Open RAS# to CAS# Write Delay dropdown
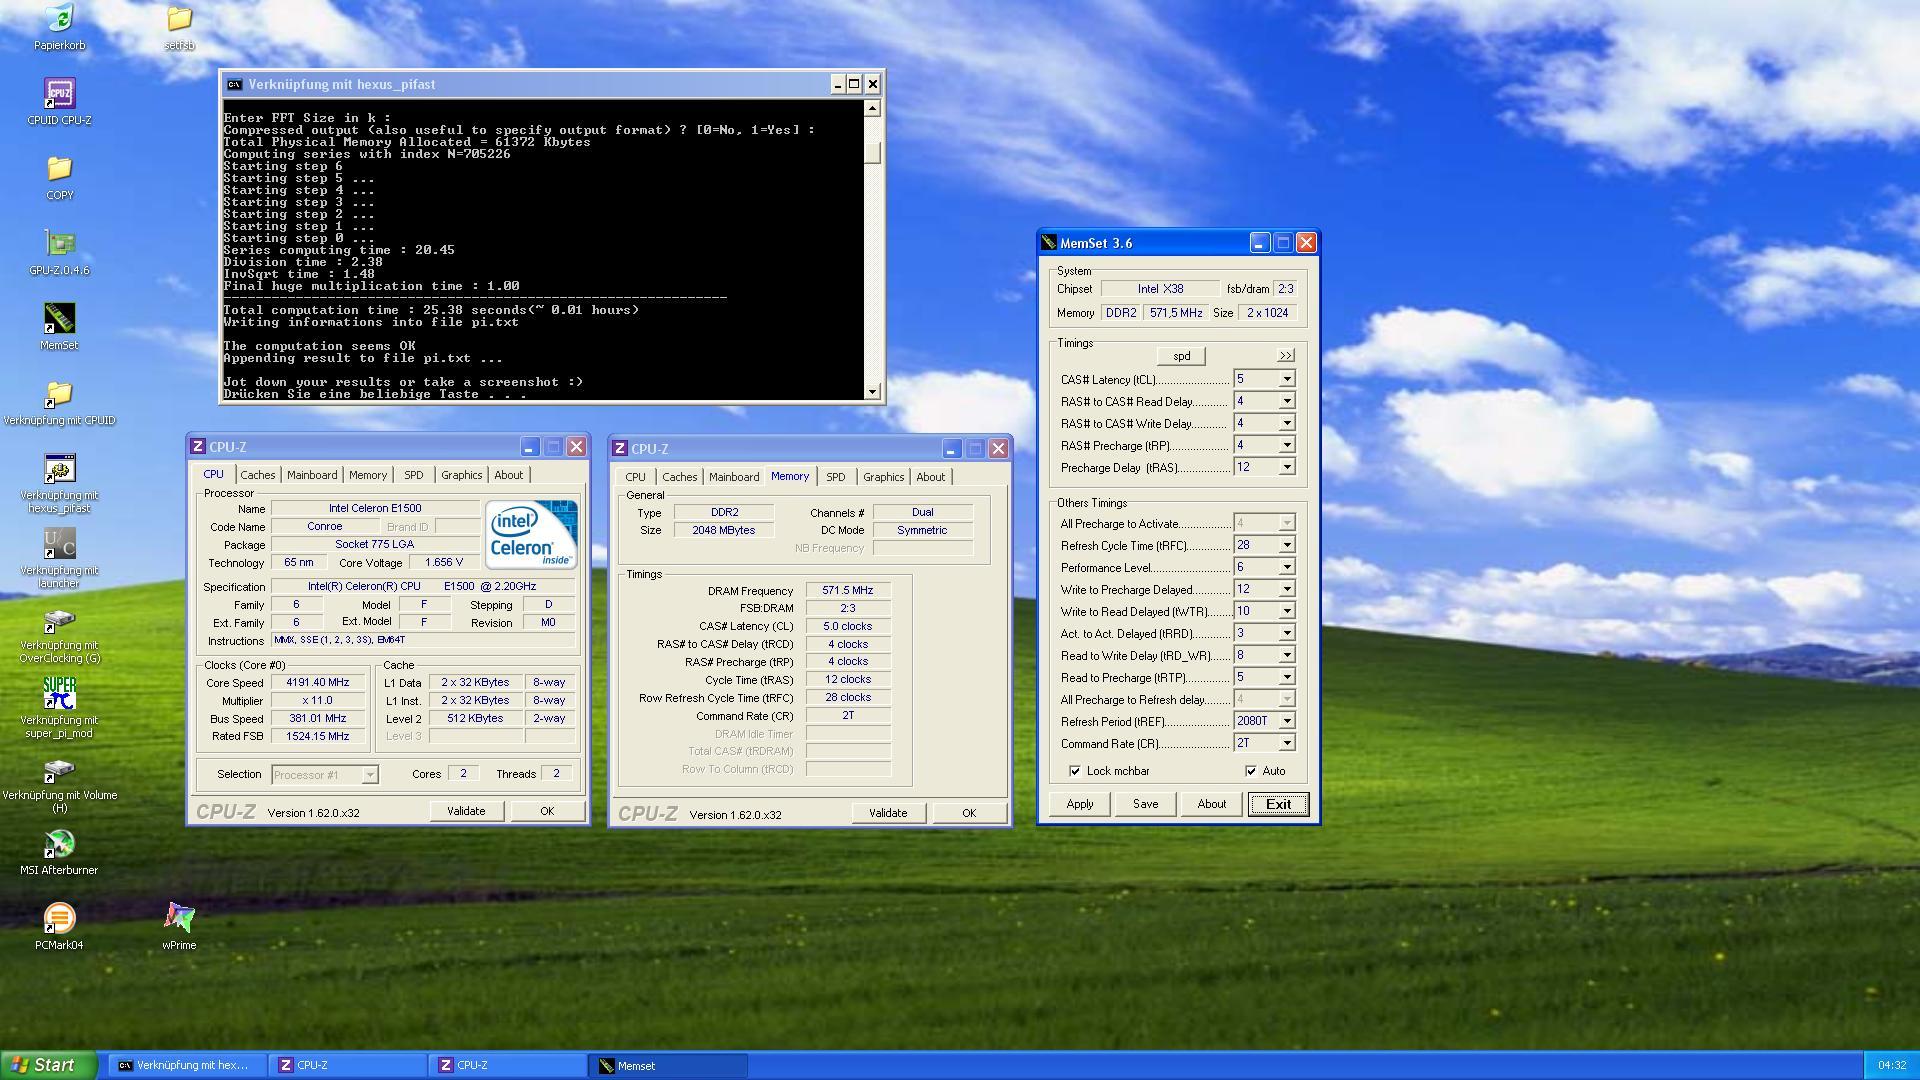Screen dimensions: 1920x1080 point(1287,424)
